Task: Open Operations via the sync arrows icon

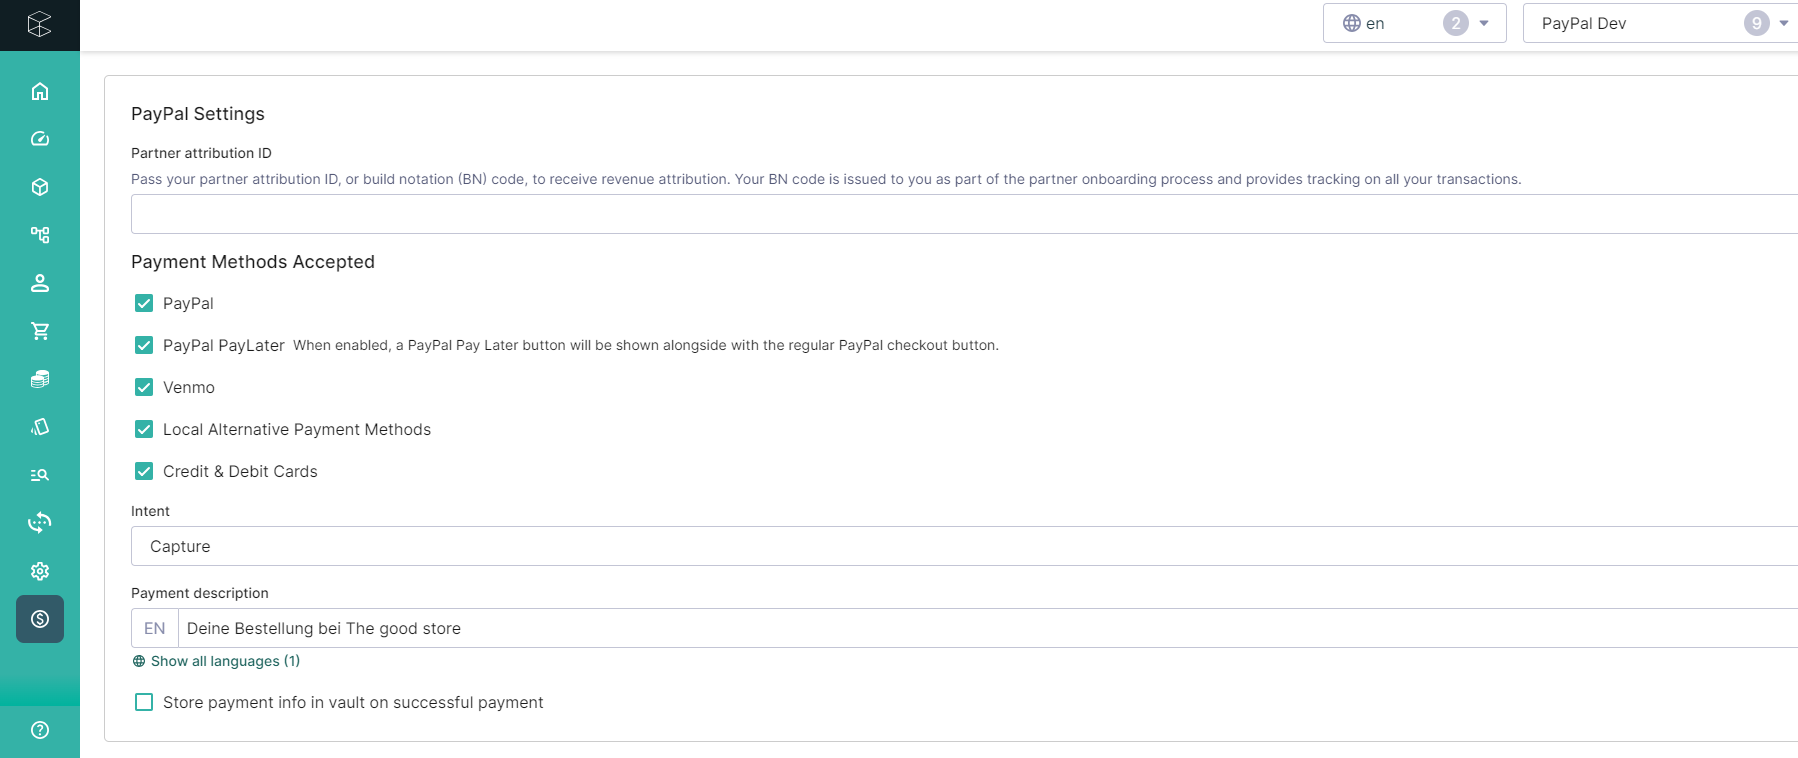Action: click(x=40, y=523)
